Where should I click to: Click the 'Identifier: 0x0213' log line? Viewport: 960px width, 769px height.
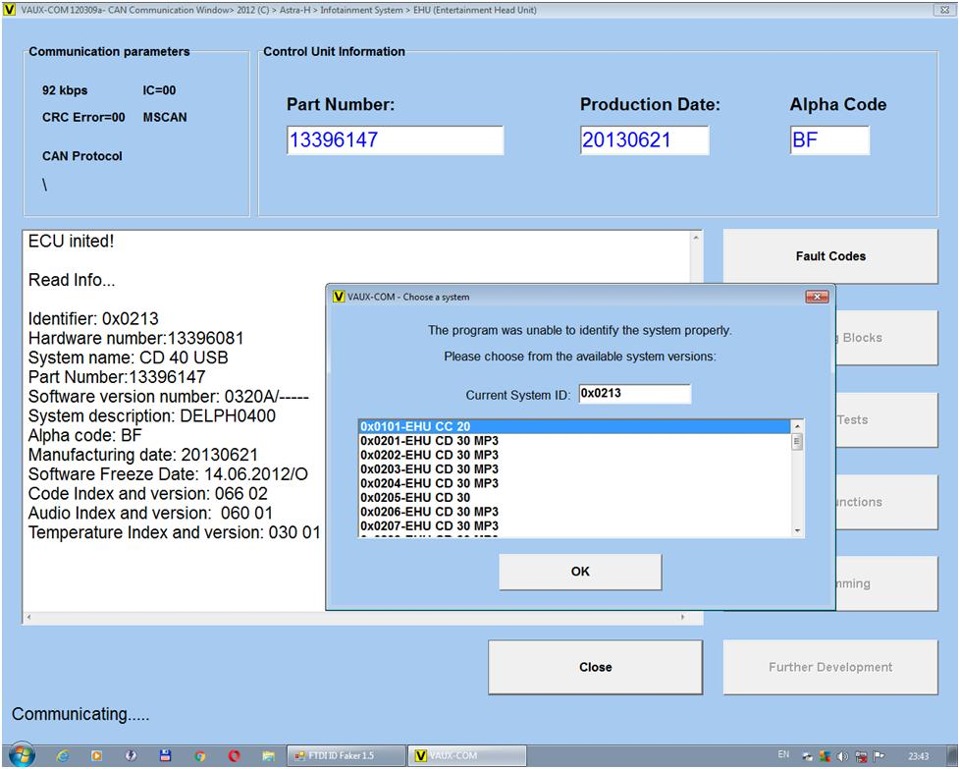(x=93, y=319)
